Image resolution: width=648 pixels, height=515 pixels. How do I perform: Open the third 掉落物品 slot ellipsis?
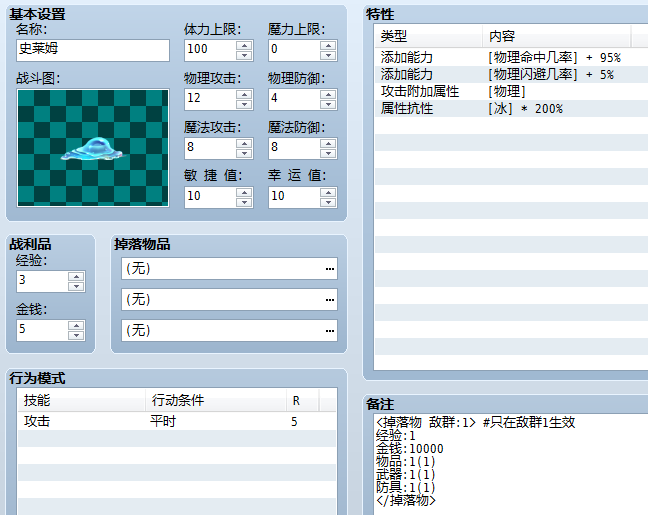coord(329,330)
